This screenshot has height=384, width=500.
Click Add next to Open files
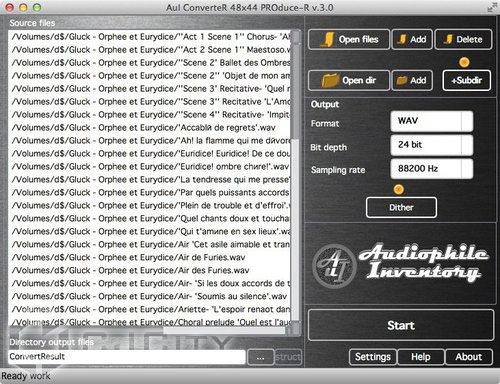(412, 40)
